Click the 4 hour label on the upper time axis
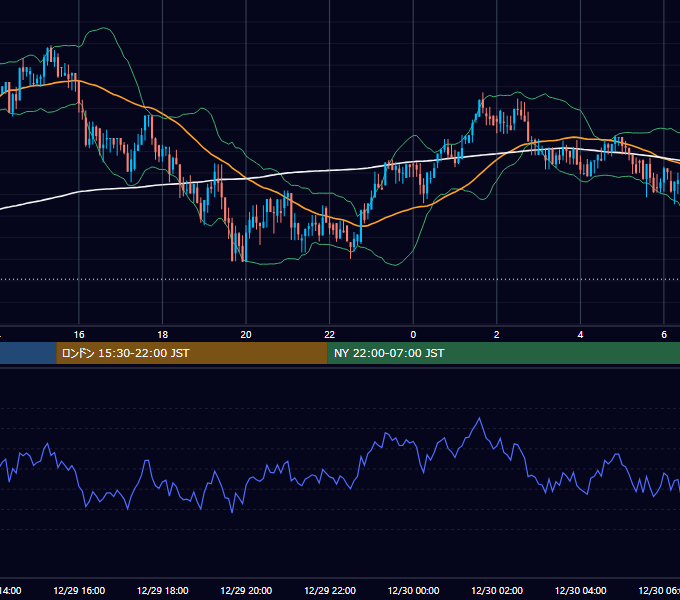 coord(580,335)
